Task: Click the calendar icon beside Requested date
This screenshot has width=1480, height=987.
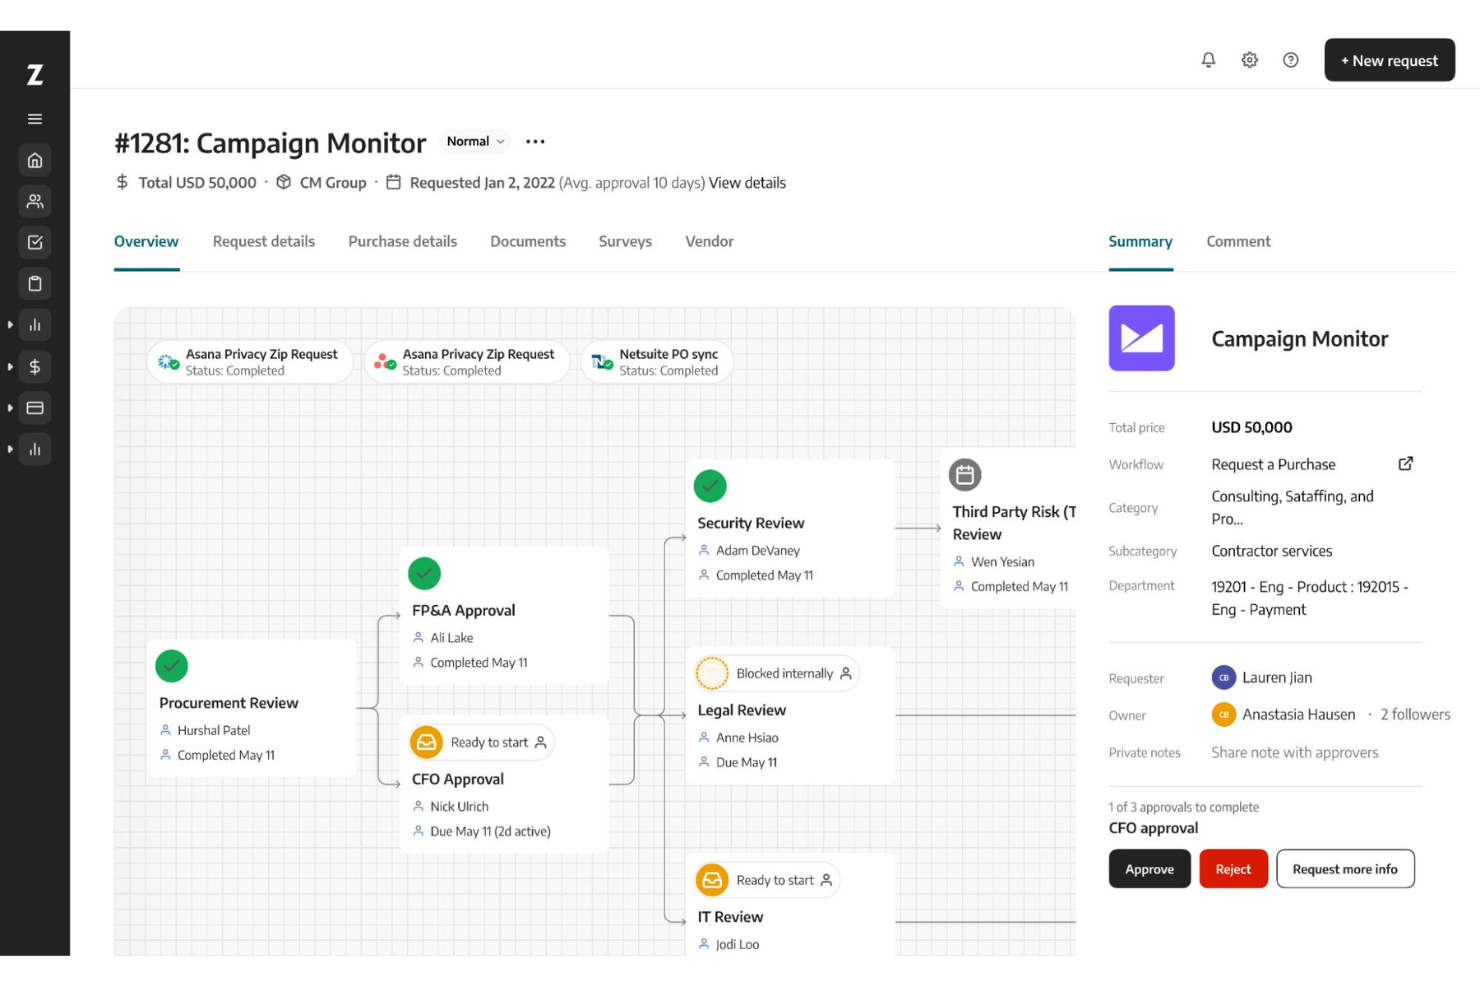Action: (x=394, y=182)
